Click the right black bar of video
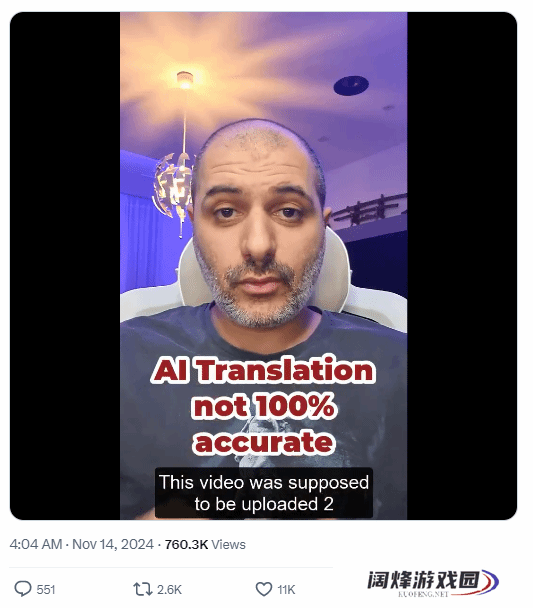The width and height of the screenshot is (533, 608). pos(462,266)
